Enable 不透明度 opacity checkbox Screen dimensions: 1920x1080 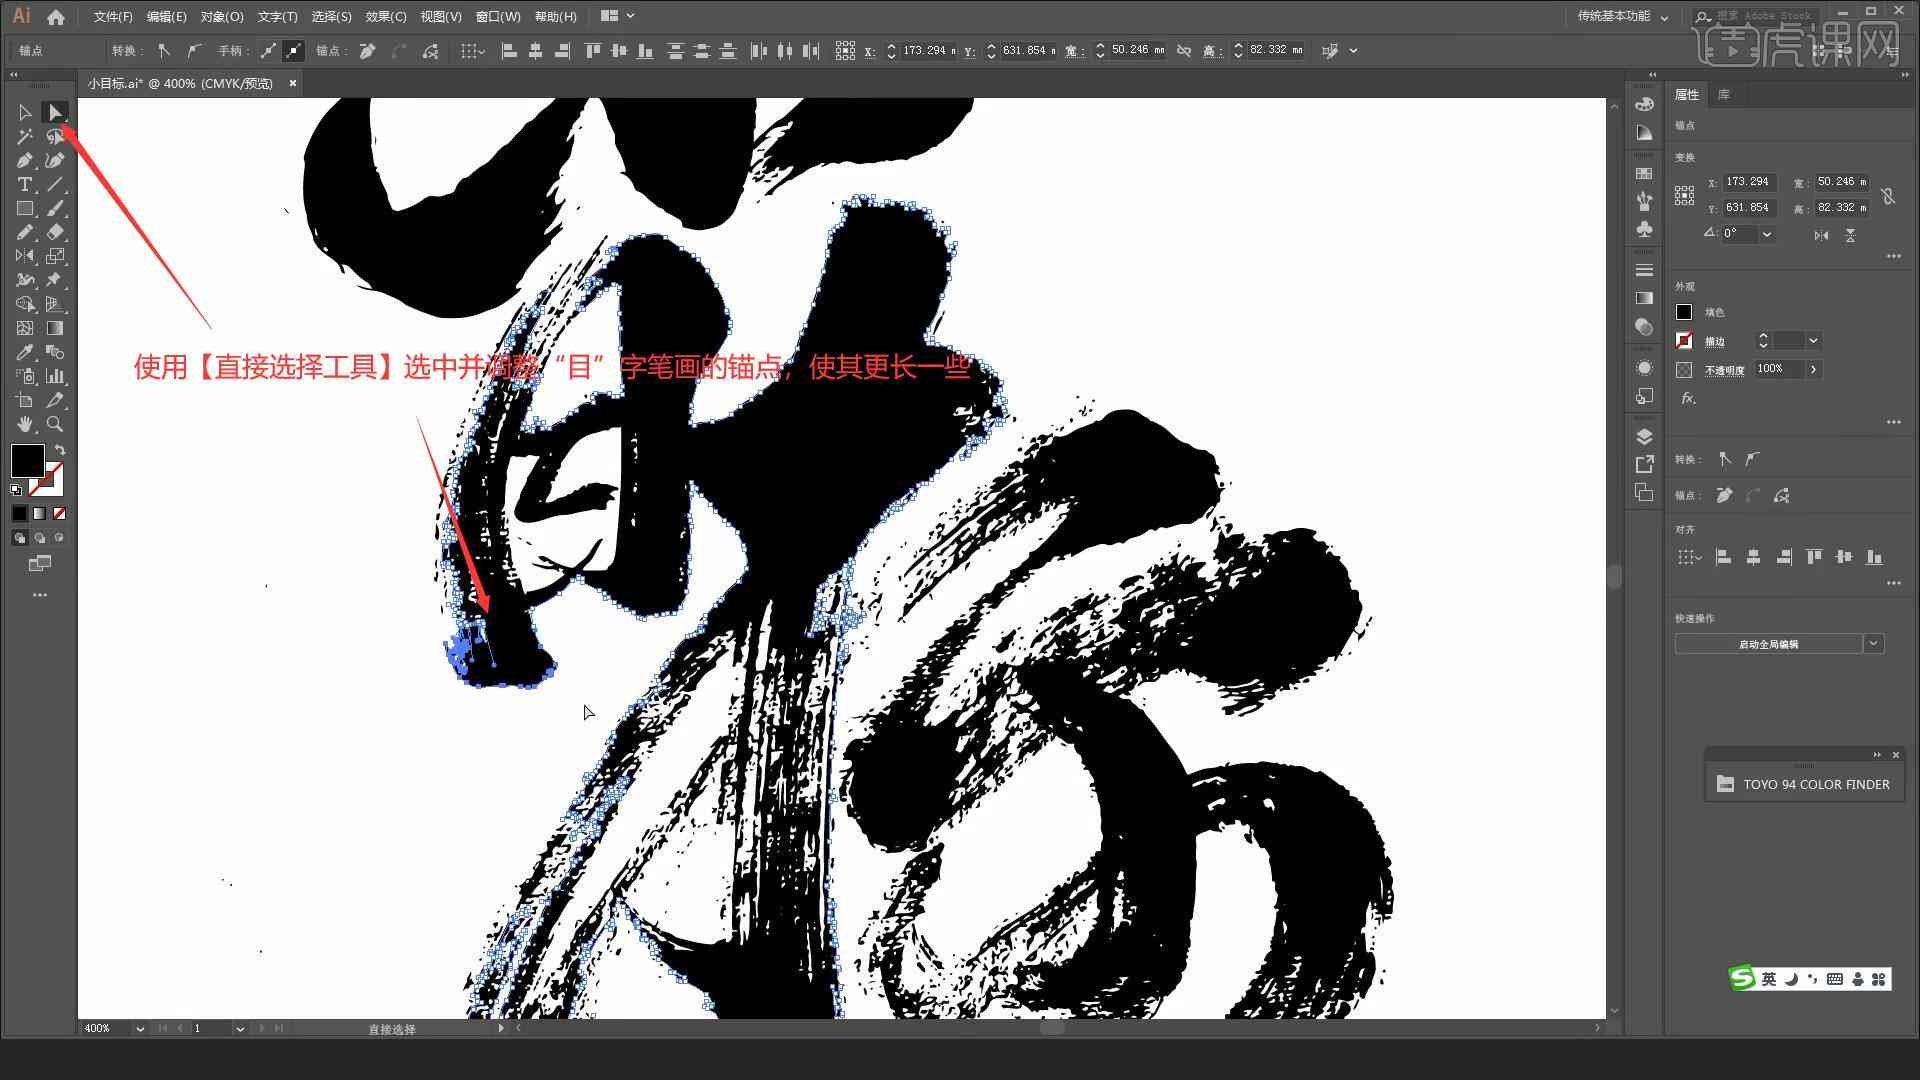(1681, 369)
